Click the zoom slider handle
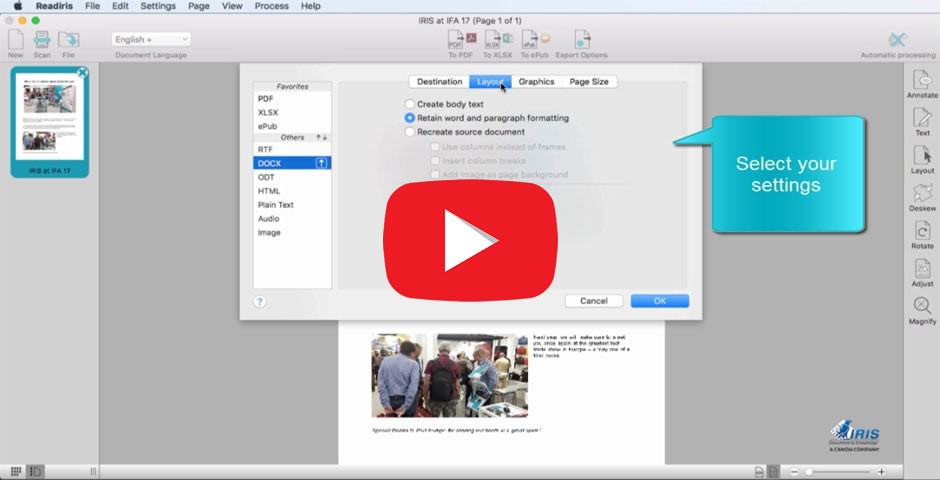The image size is (940, 480). tap(809, 472)
